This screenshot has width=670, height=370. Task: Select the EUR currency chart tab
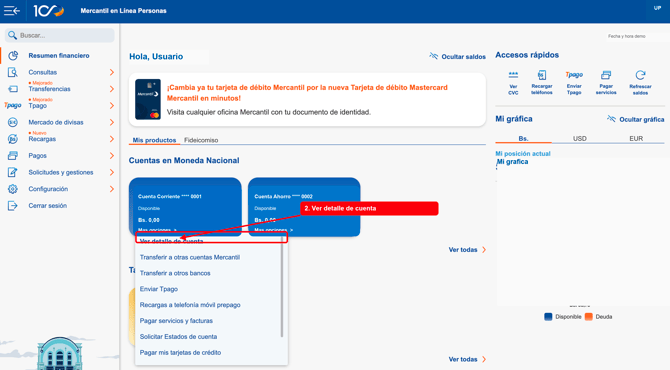(636, 138)
